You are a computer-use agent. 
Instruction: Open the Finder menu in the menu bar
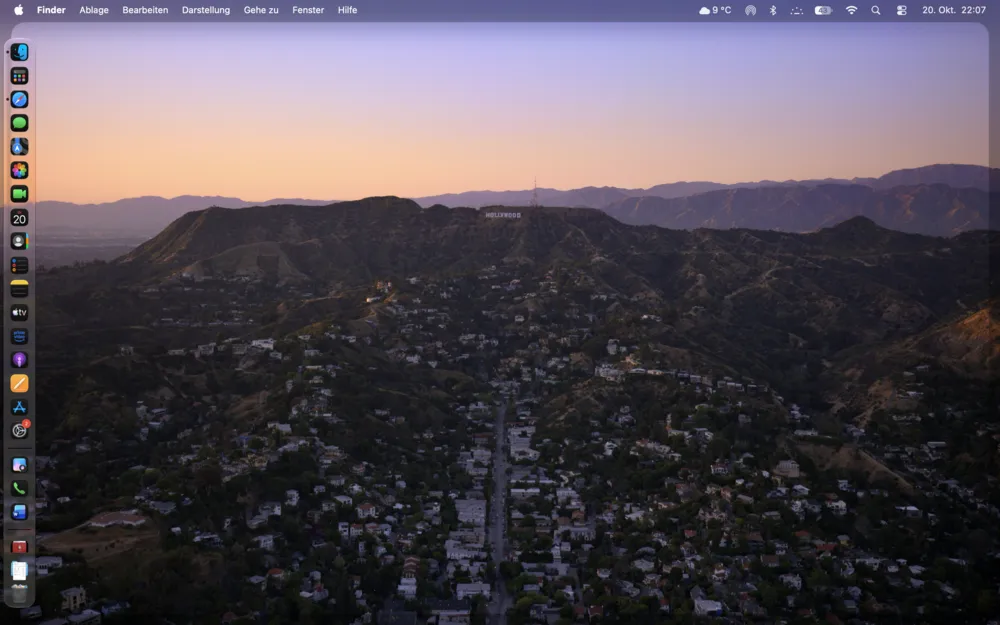[x=51, y=10]
